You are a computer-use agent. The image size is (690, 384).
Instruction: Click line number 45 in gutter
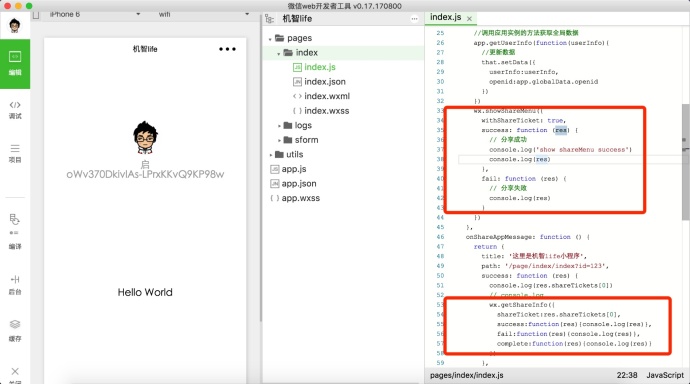click(x=440, y=227)
